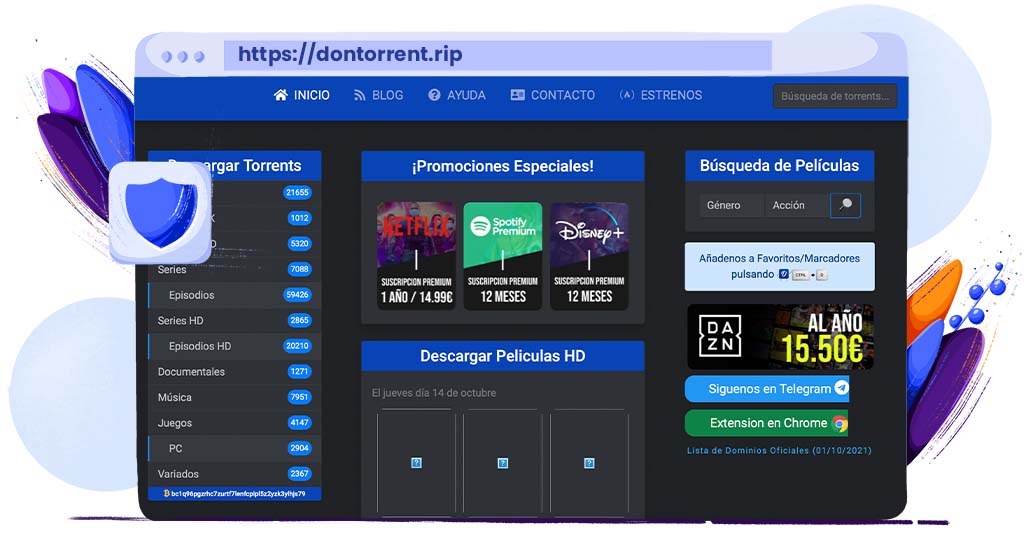Click El jueves día 14 de octubre text

tap(434, 393)
